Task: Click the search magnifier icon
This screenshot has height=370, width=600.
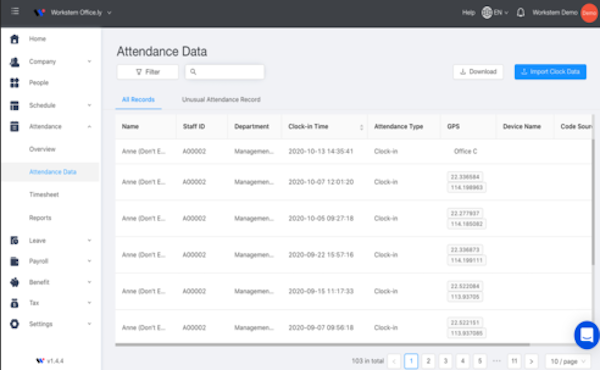Action: click(193, 72)
